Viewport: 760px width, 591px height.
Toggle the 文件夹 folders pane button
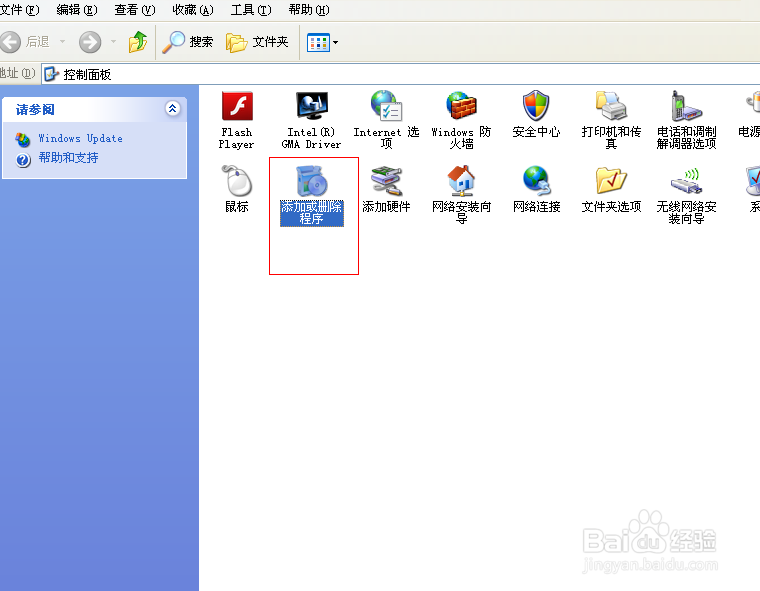257,42
